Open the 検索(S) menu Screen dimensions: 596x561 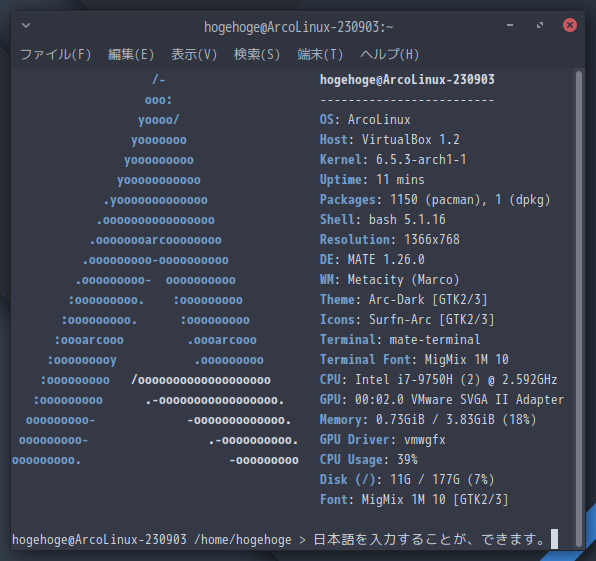point(257,54)
